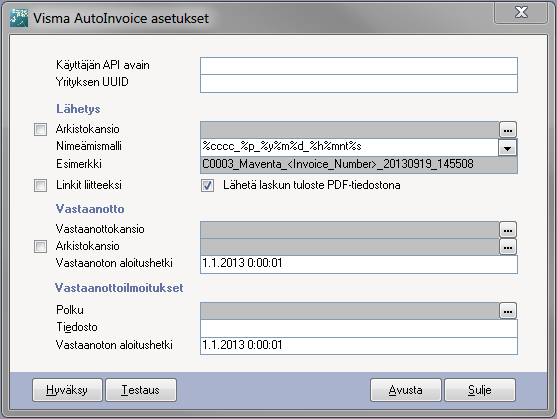This screenshot has height=419, width=557.
Task: Click the Hyväksy button
Action: click(x=67, y=390)
